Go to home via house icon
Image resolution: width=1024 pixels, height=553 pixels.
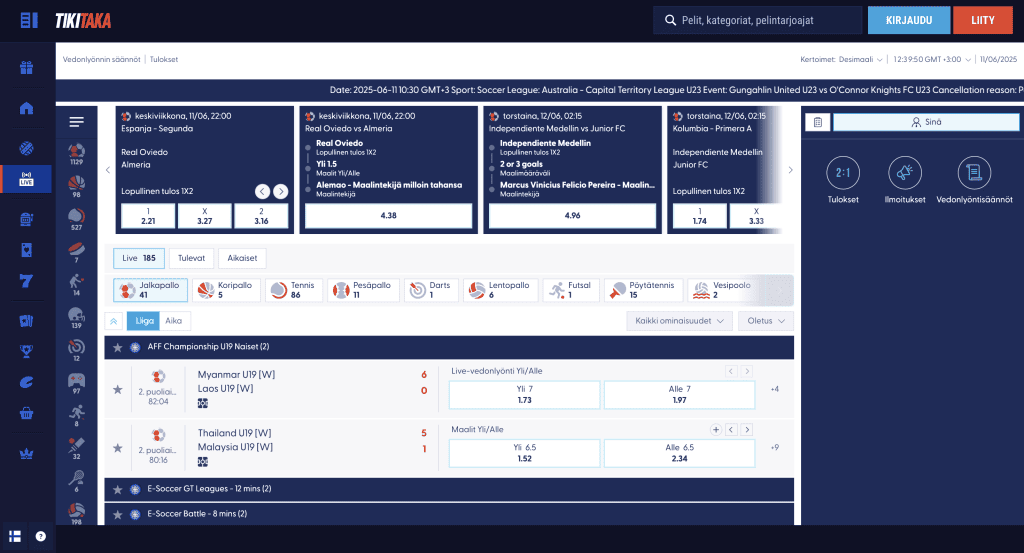(x=26, y=108)
